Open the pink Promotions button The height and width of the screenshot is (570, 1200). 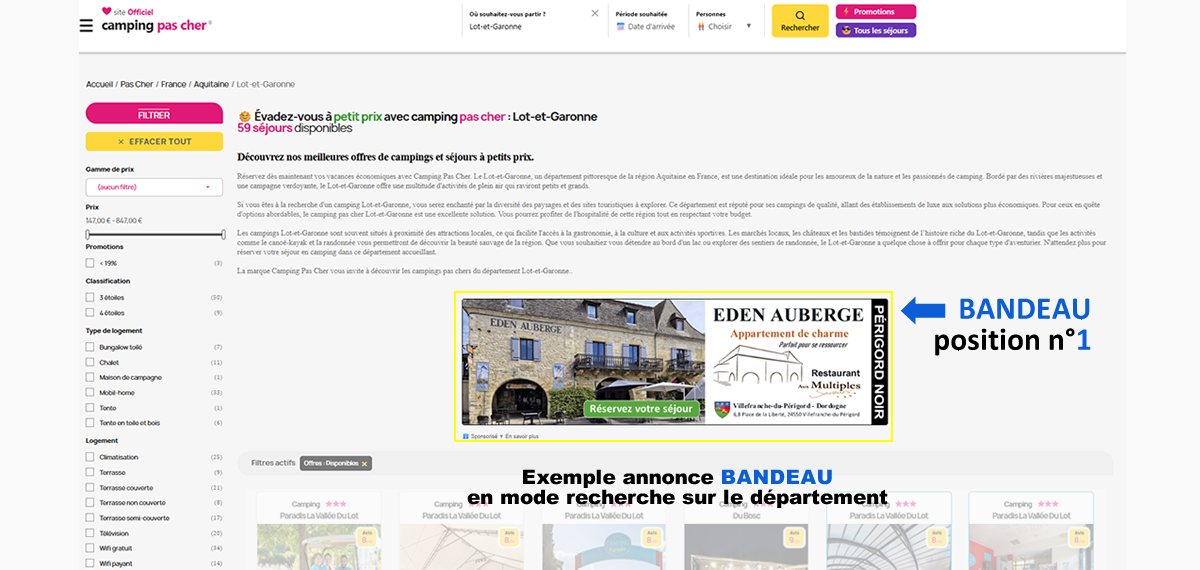point(875,12)
